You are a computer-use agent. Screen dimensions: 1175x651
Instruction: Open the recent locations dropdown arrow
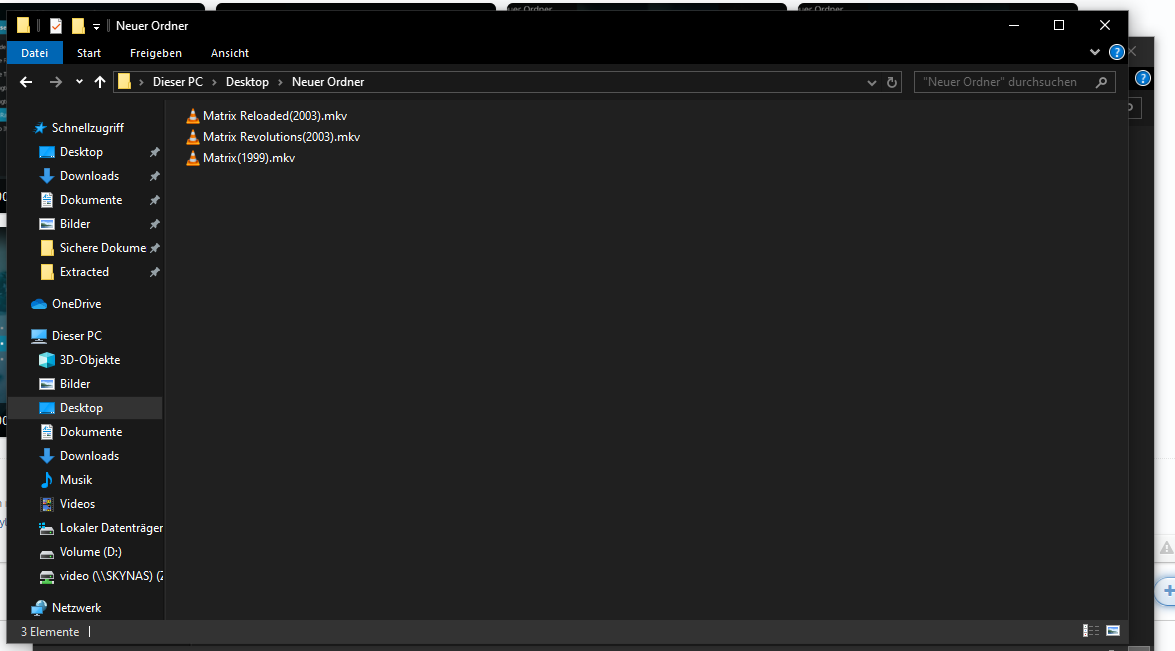(x=79, y=82)
